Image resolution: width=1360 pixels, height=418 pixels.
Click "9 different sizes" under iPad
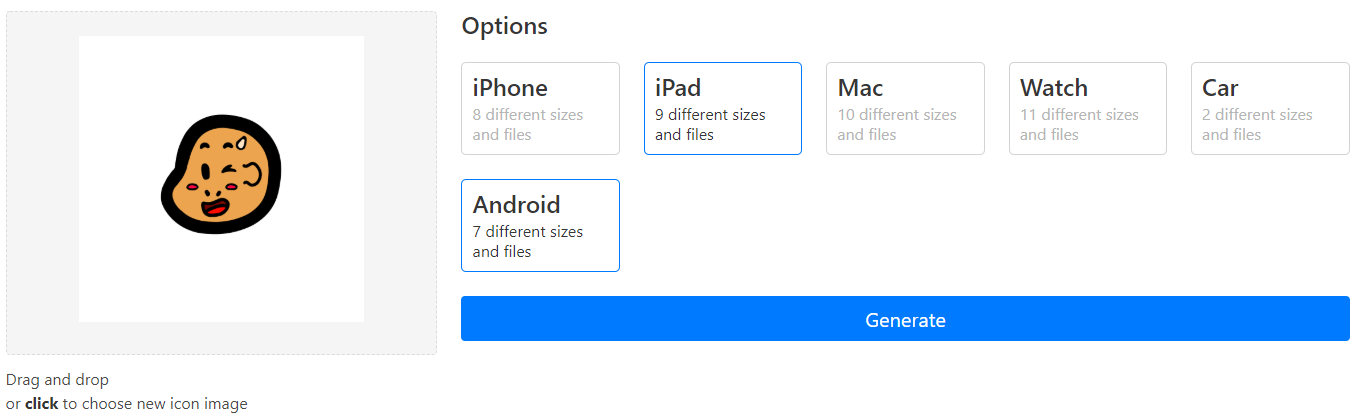(x=710, y=115)
